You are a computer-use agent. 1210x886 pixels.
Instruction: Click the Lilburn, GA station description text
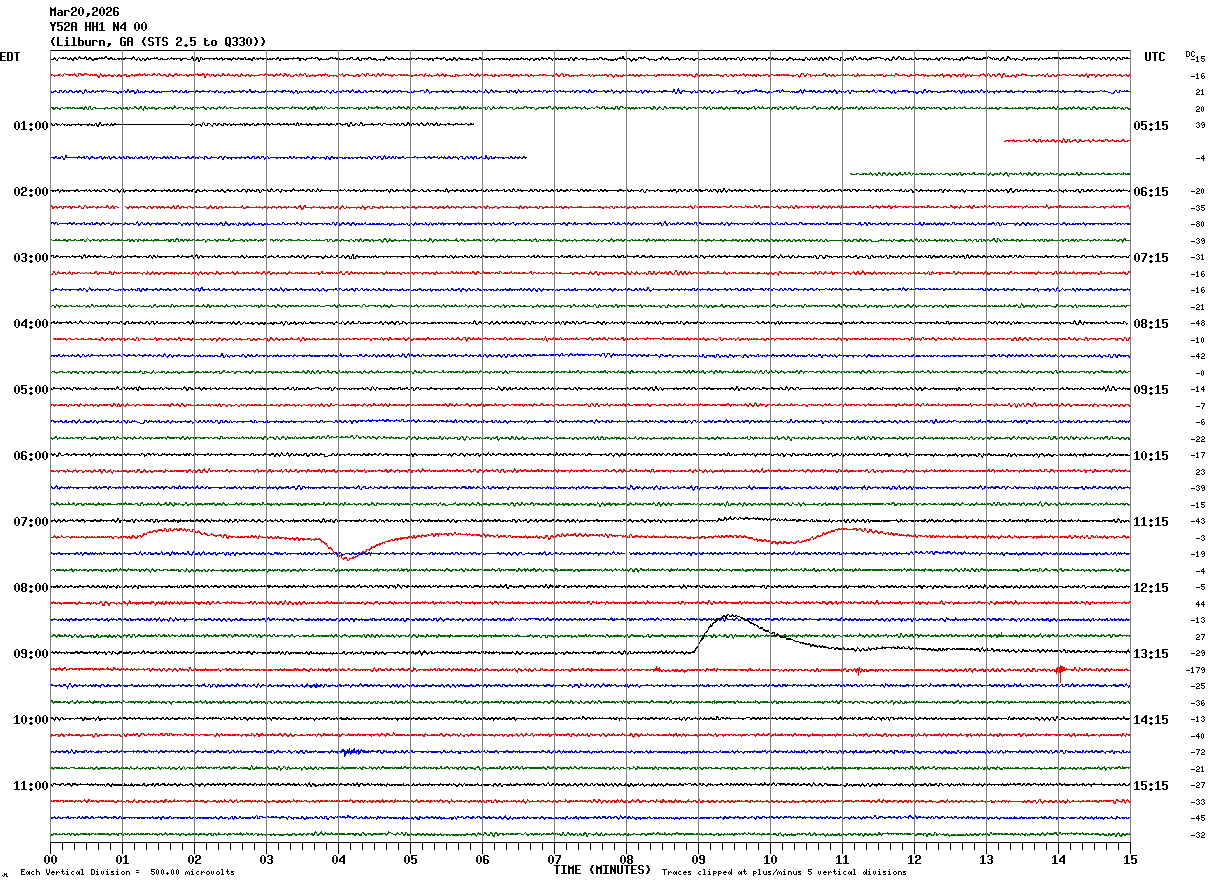pos(158,42)
